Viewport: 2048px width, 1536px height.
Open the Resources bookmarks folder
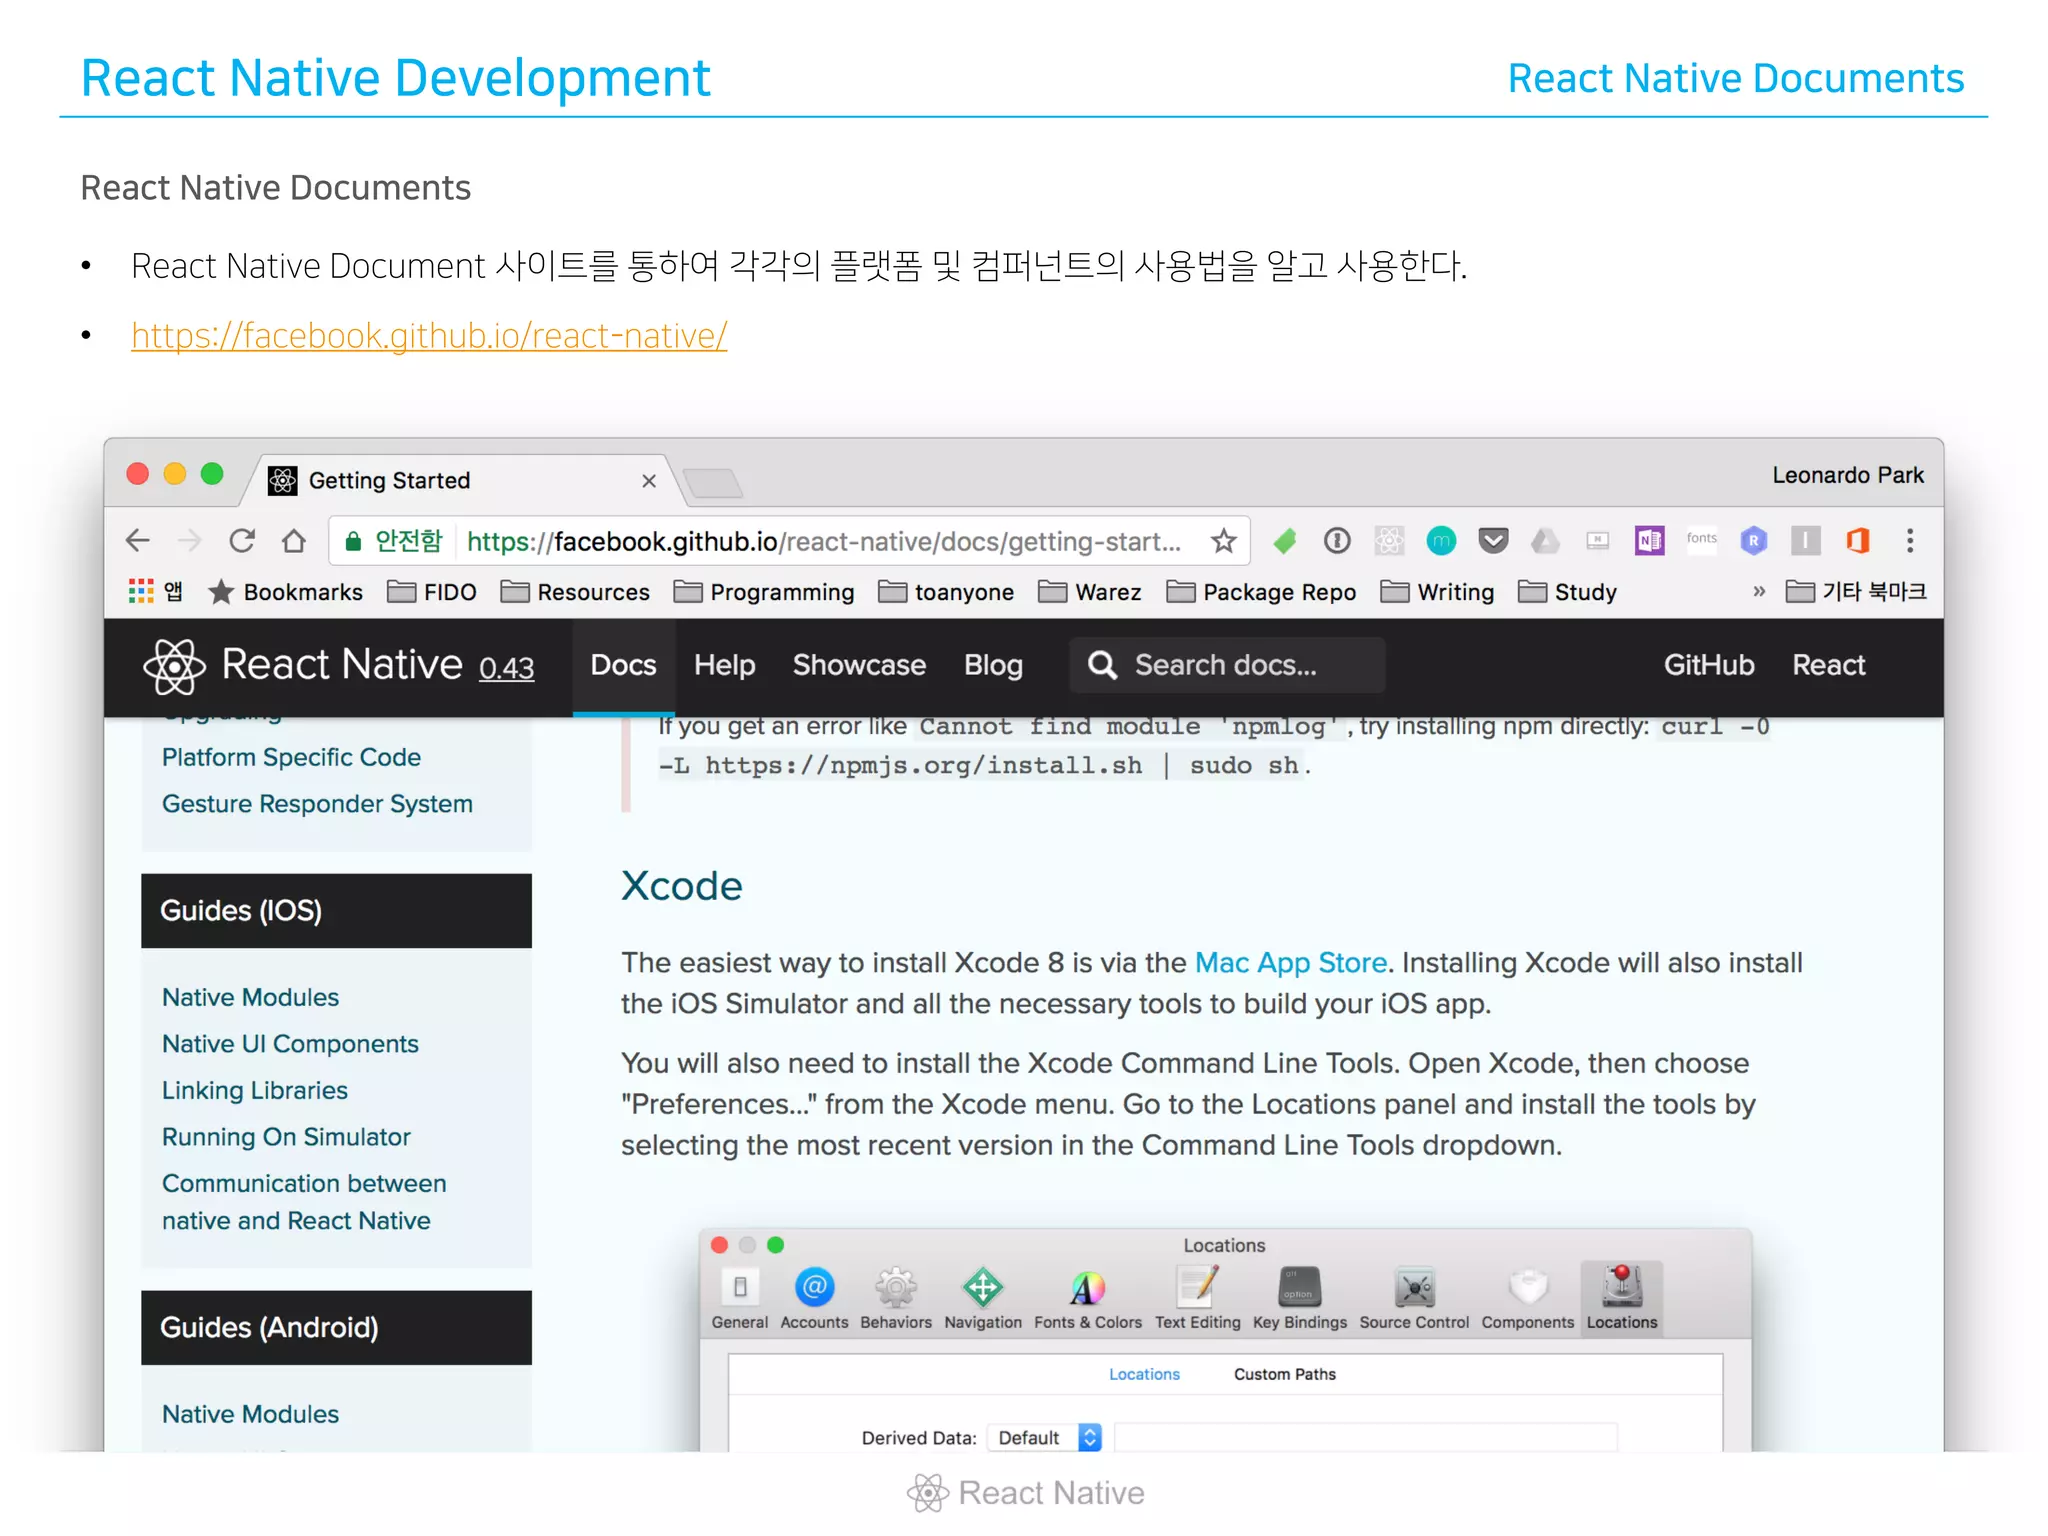(575, 592)
